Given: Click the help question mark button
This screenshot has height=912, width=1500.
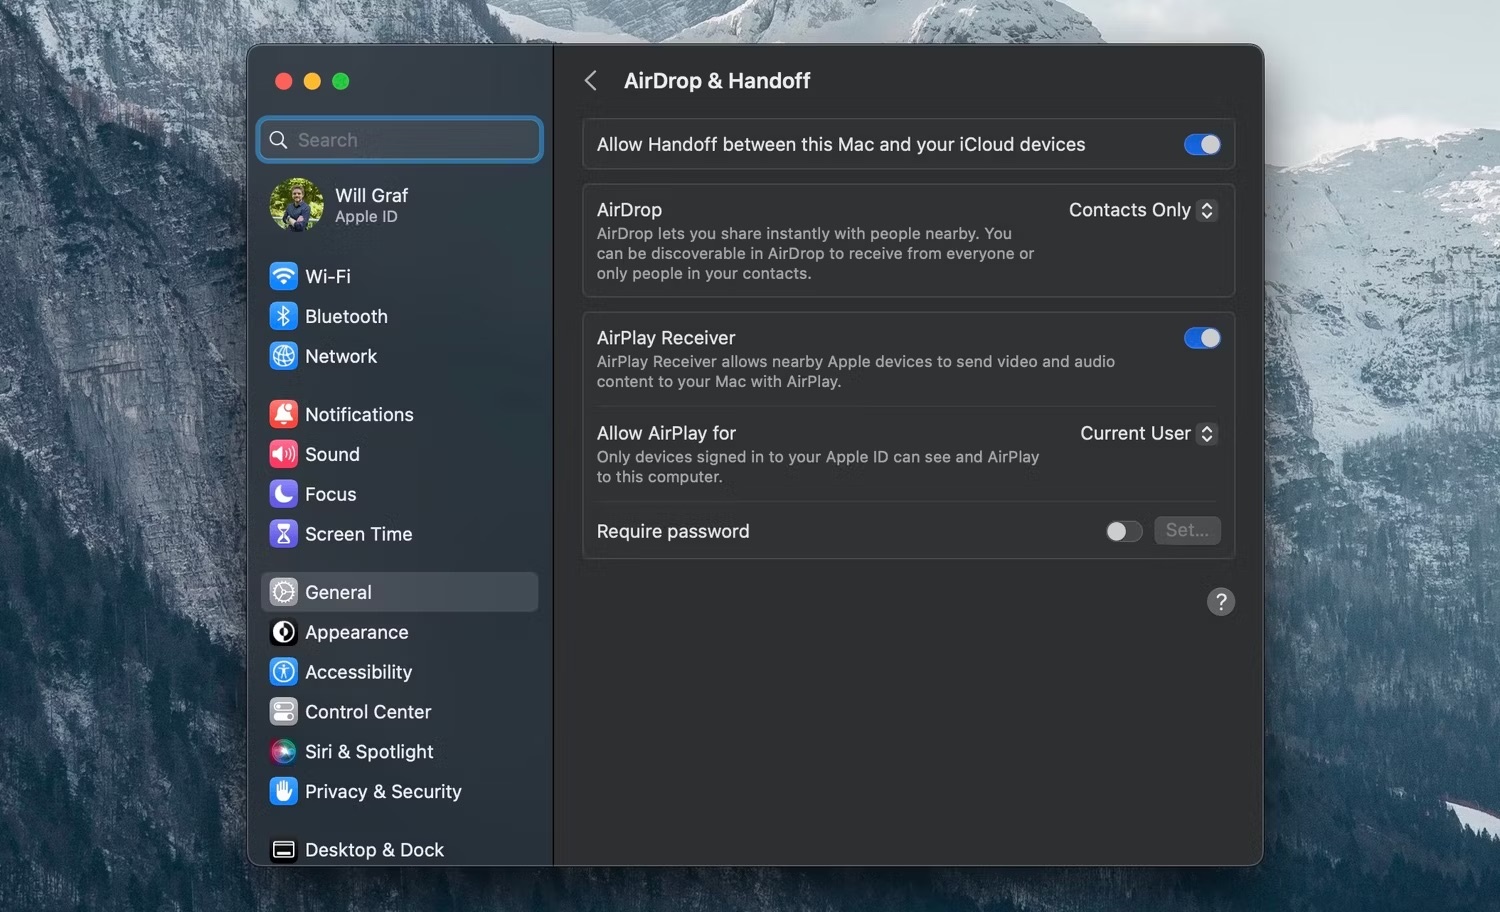Looking at the screenshot, I should [1221, 601].
